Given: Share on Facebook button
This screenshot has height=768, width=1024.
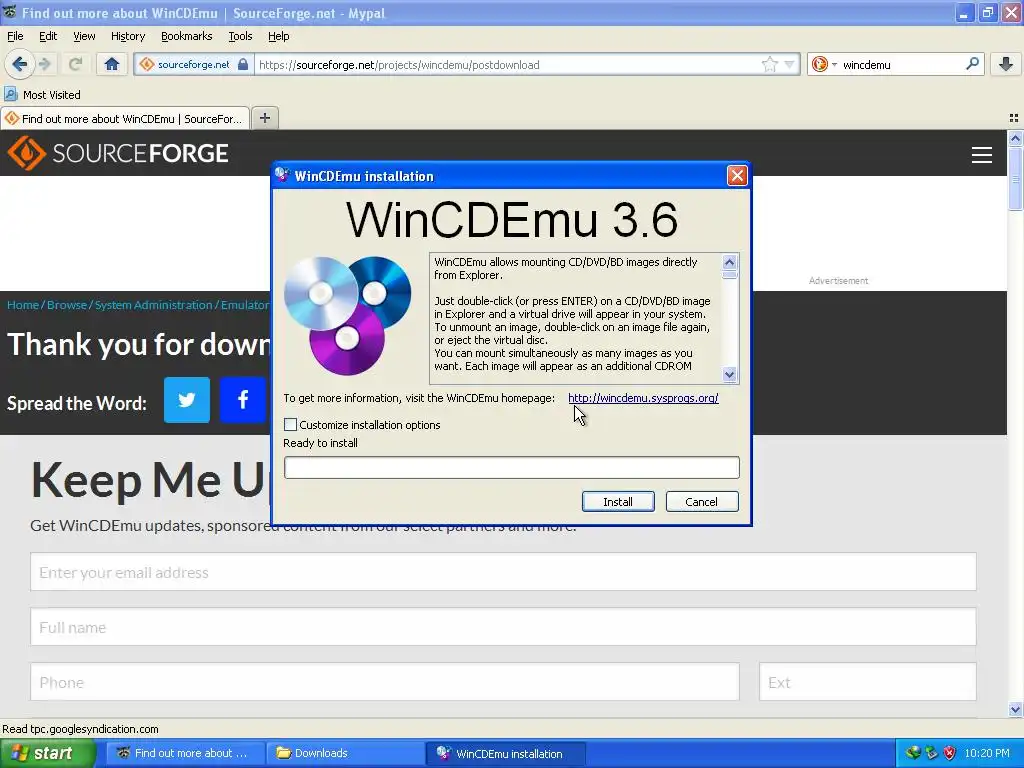Looking at the screenshot, I should [242, 400].
